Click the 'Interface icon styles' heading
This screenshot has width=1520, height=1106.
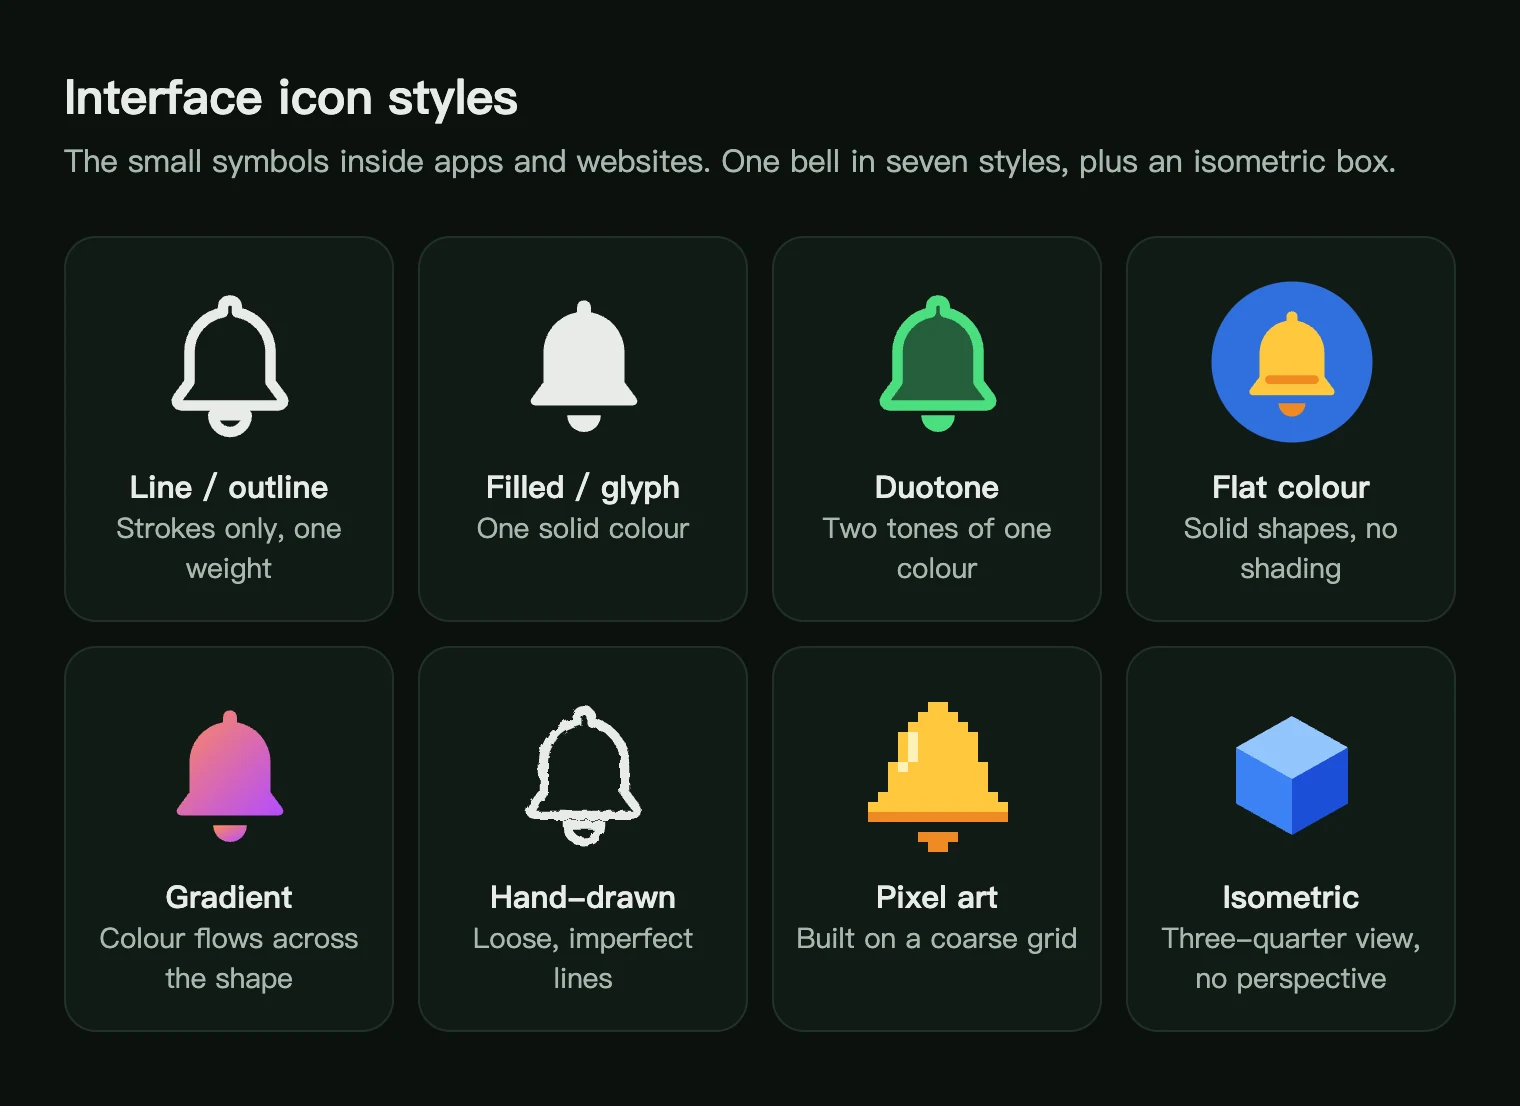pos(291,98)
